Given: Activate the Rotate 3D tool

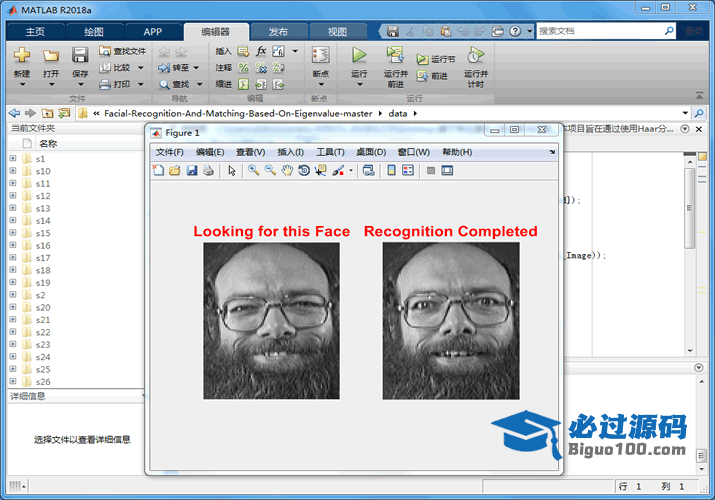Looking at the screenshot, I should [x=303, y=171].
